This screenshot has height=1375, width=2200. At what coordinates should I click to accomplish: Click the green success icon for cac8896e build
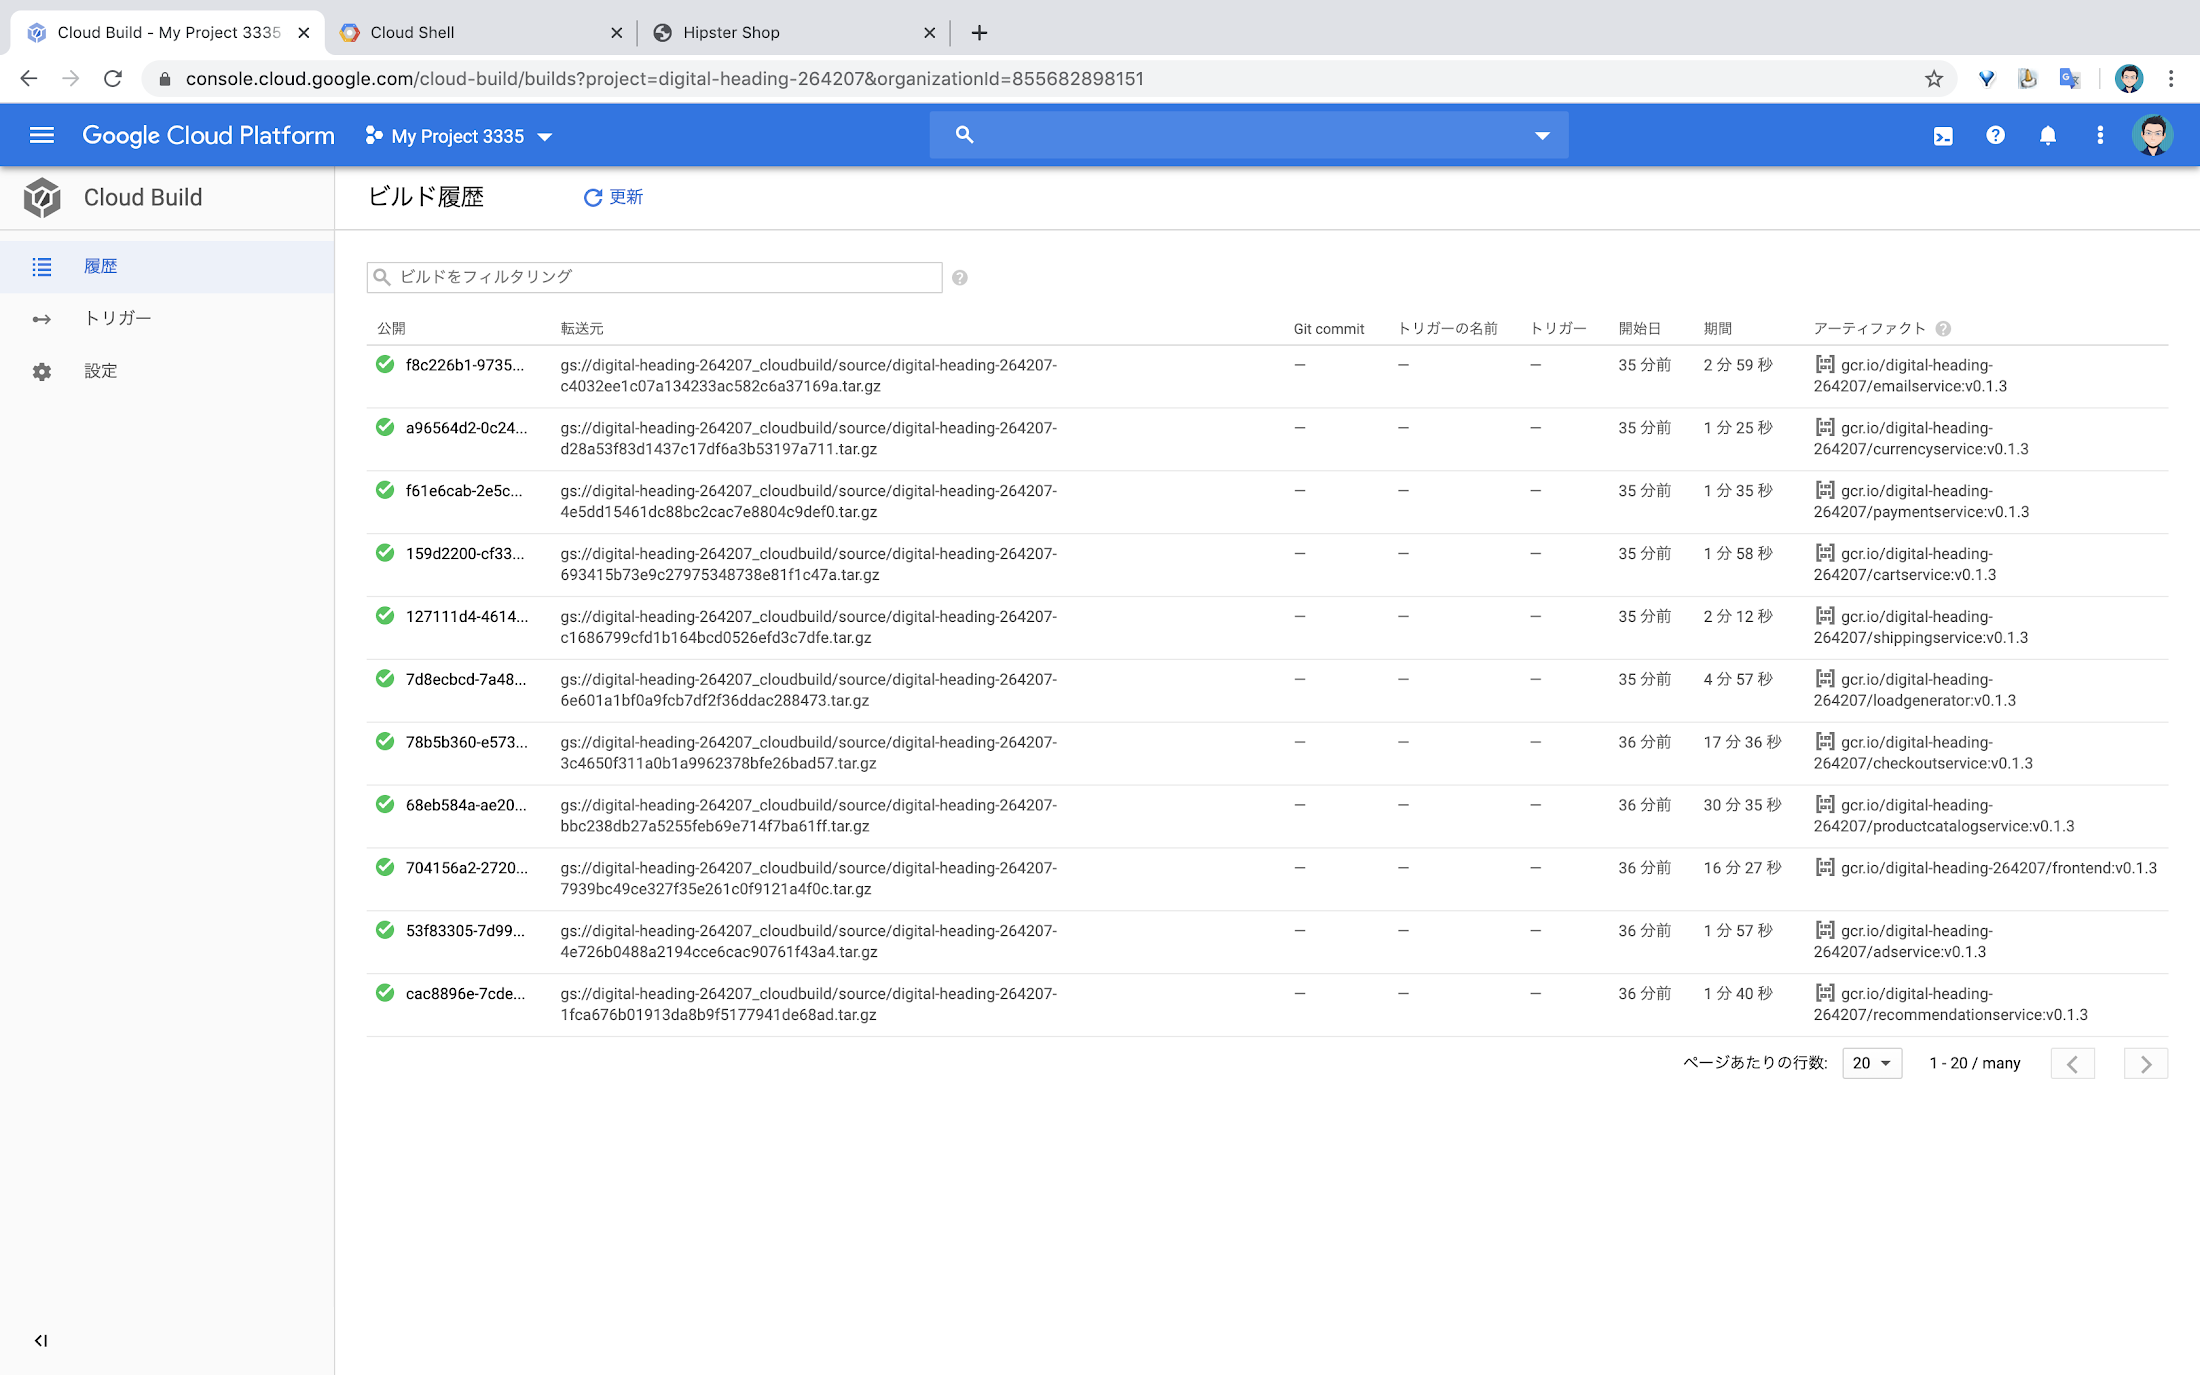tap(385, 993)
